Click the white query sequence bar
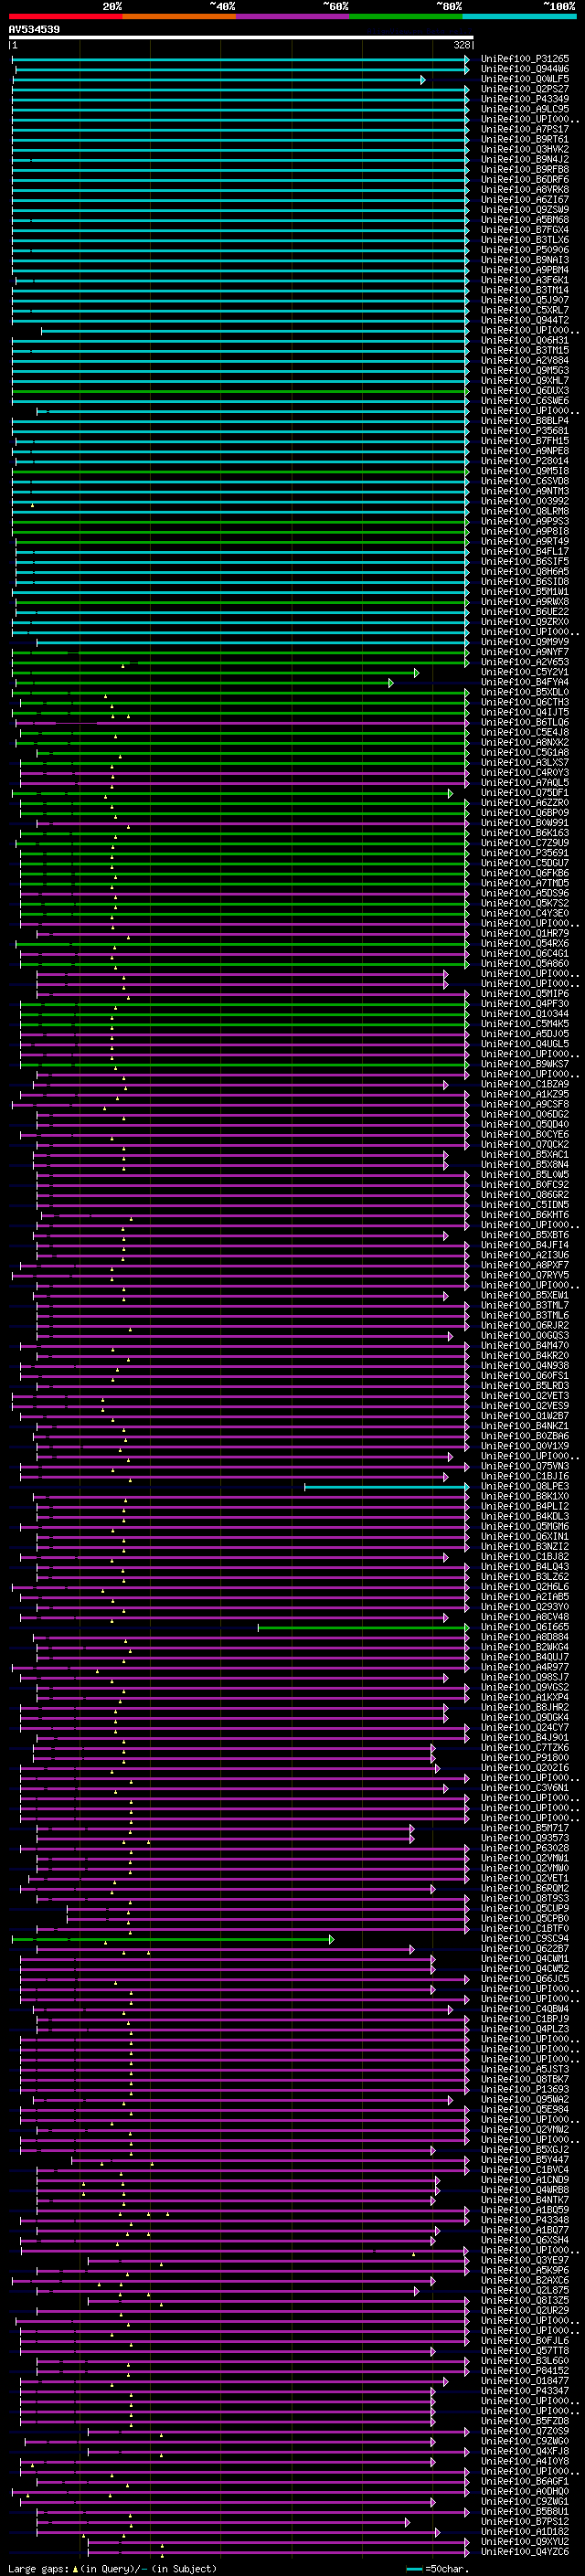This screenshot has height=2576, width=585. tap(241, 38)
